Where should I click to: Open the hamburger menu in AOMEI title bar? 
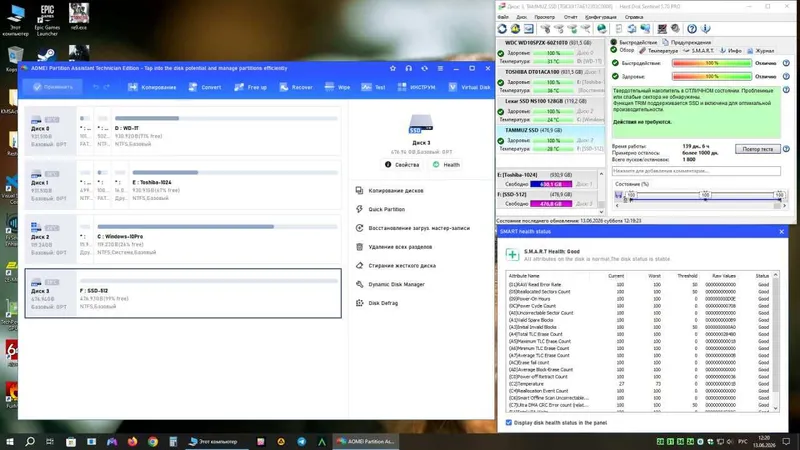pyautogui.click(x=440, y=68)
